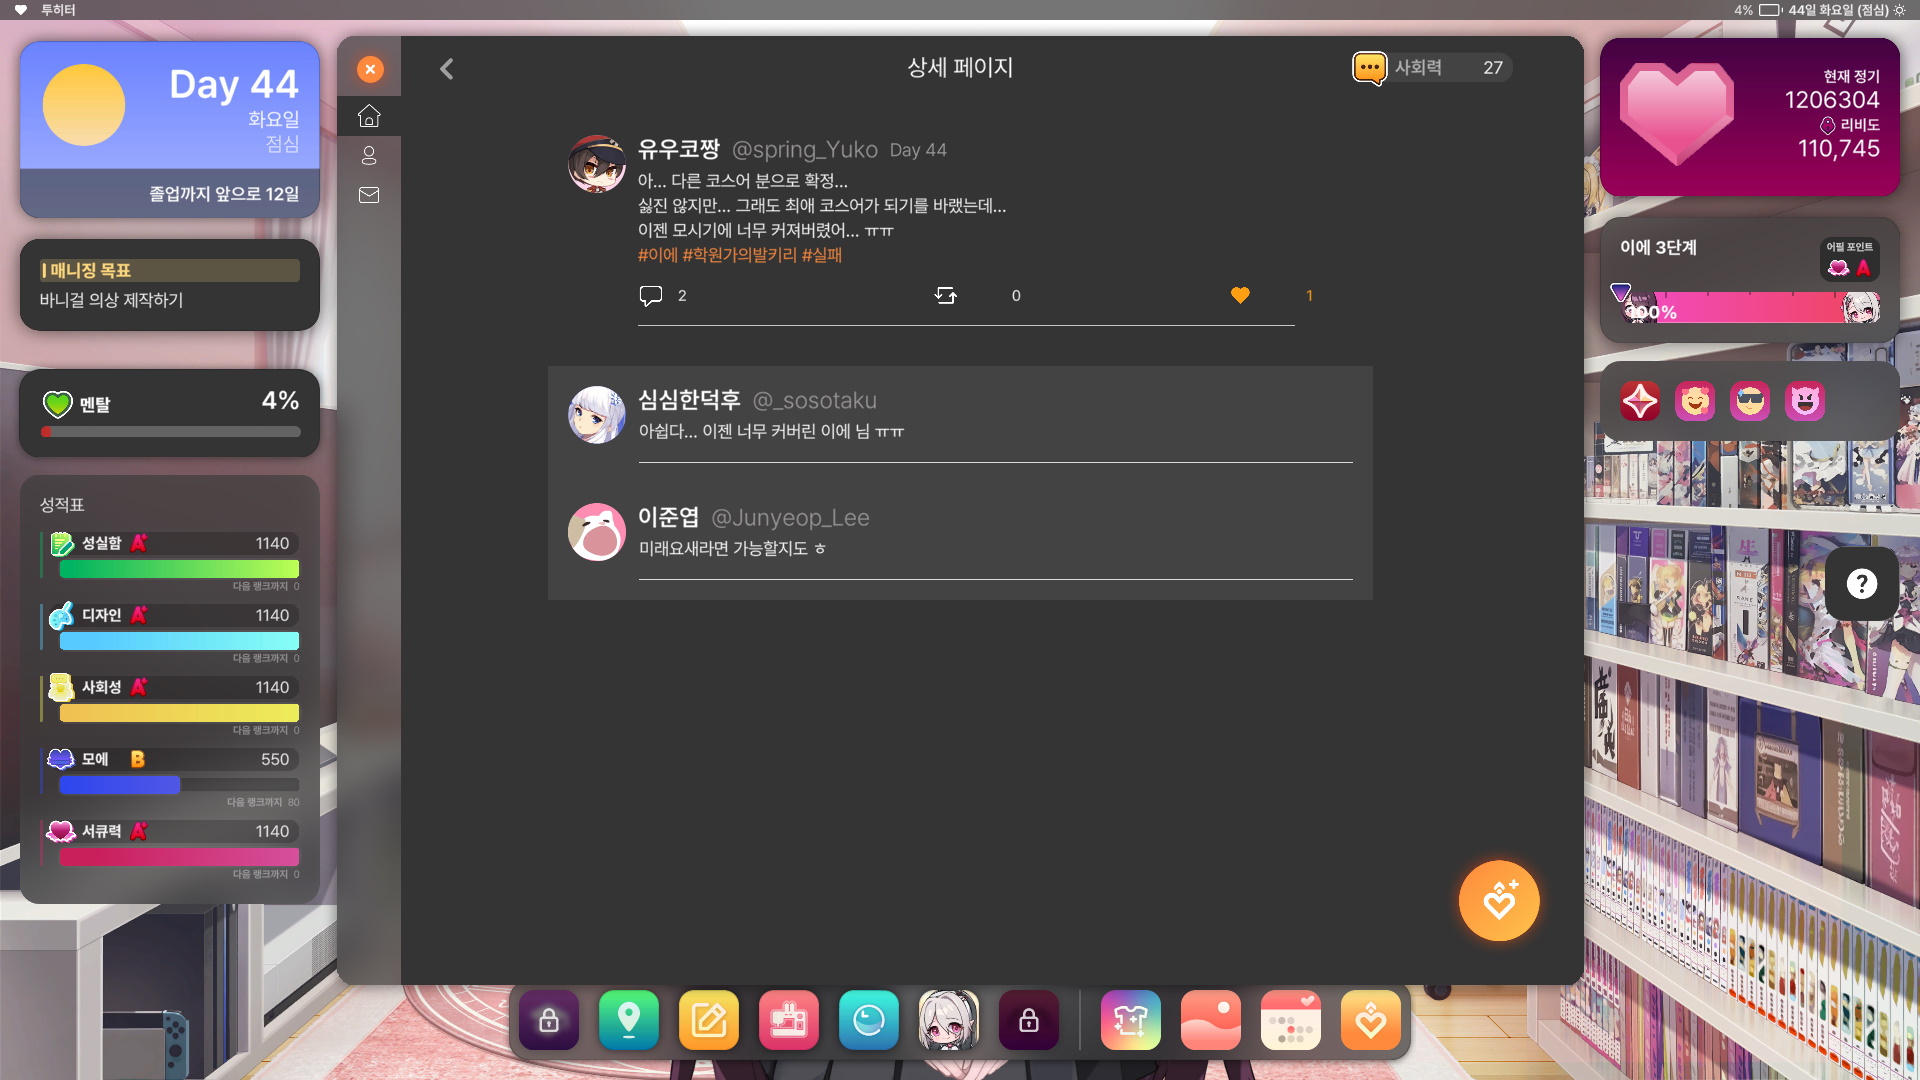The height and width of the screenshot is (1080, 1920).
Task: Go back with the left chevron arrow
Action: tap(447, 68)
